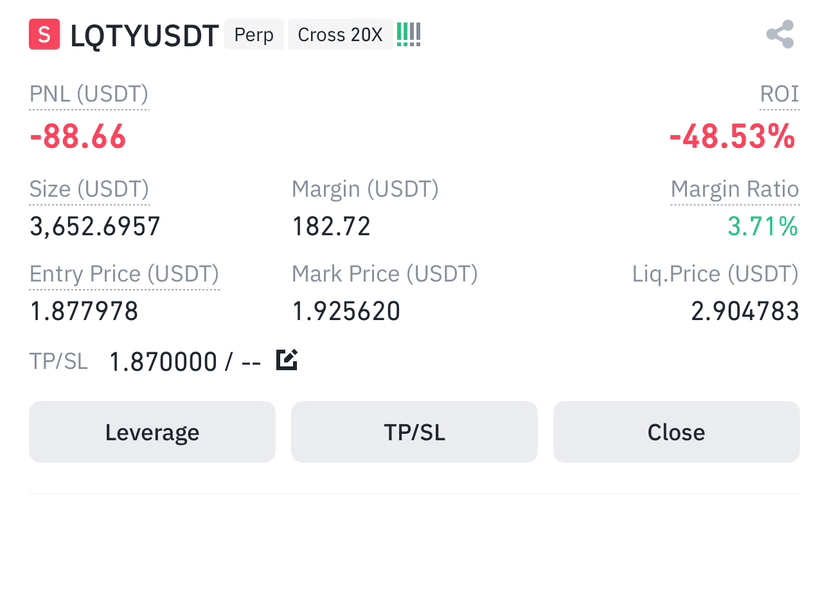Image resolution: width=829 pixels, height=599 pixels.
Task: Click the 3.71% margin ratio value
Action: (x=763, y=226)
